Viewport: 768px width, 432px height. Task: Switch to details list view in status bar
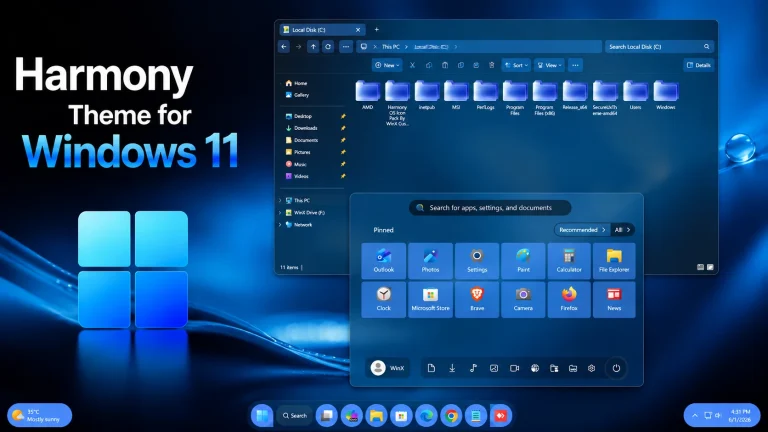pos(700,267)
